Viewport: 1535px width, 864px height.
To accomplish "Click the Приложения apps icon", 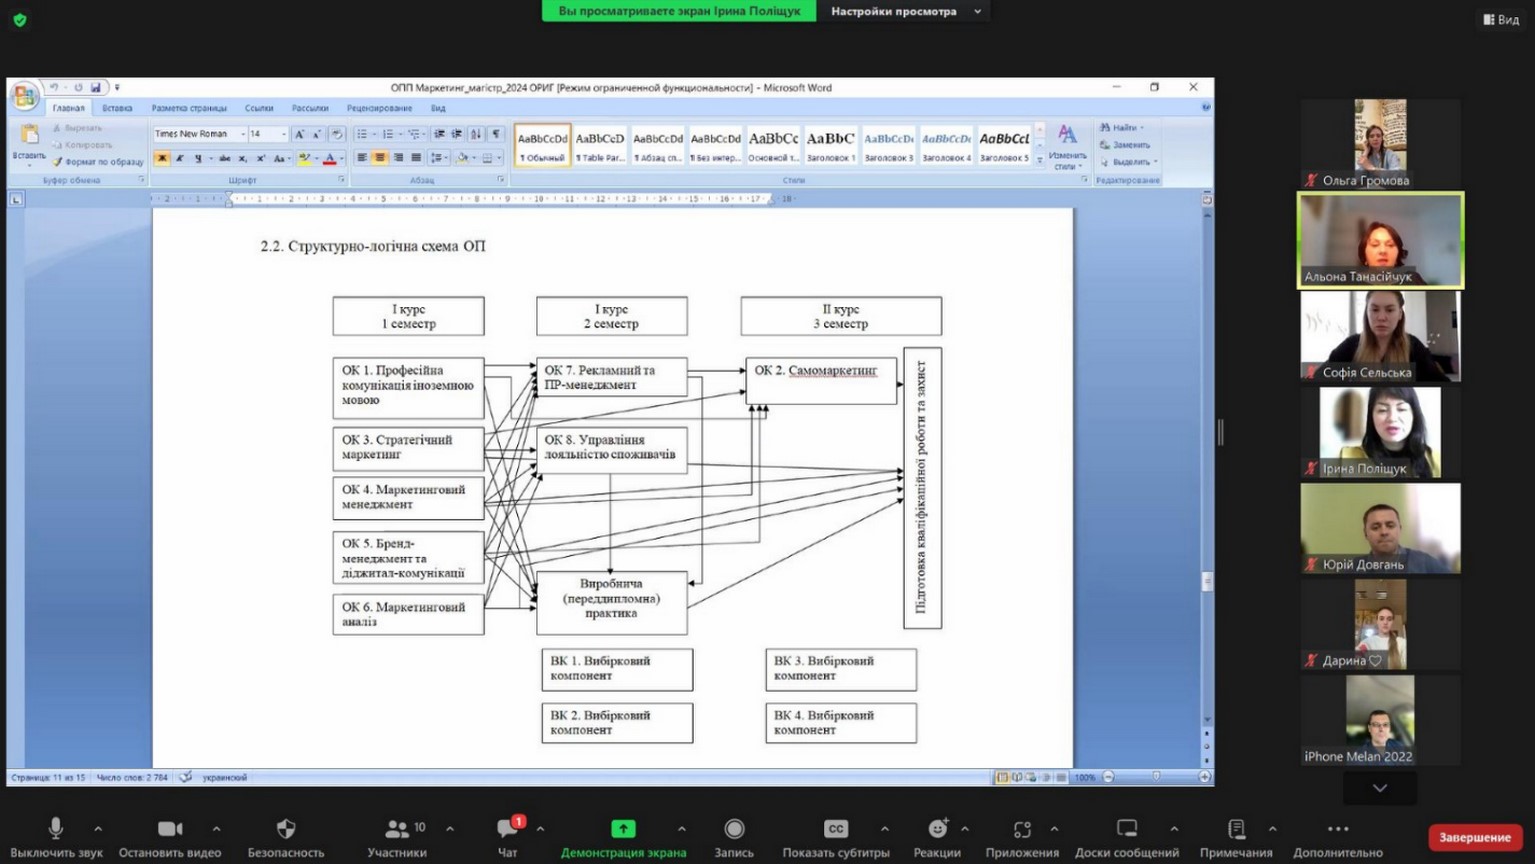I will [1022, 829].
